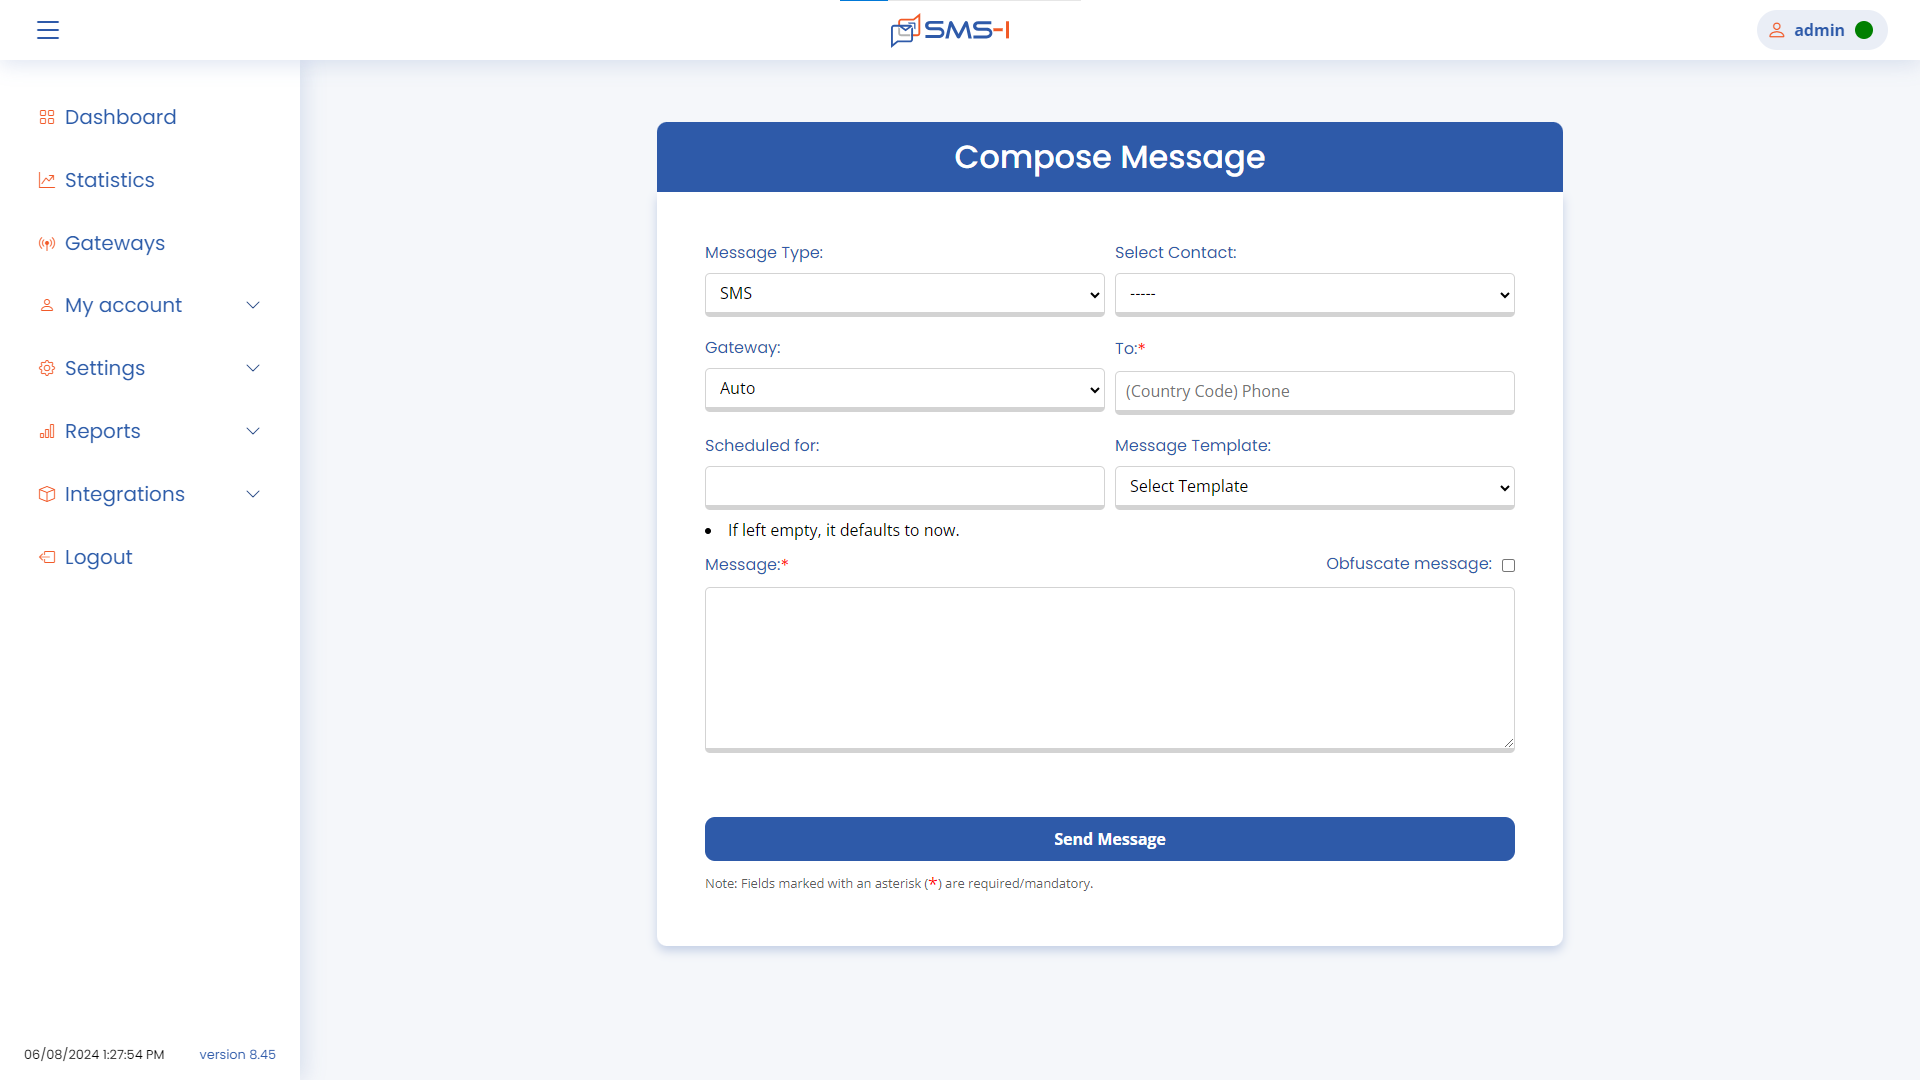Click the Dashboard grid icon

(47, 117)
